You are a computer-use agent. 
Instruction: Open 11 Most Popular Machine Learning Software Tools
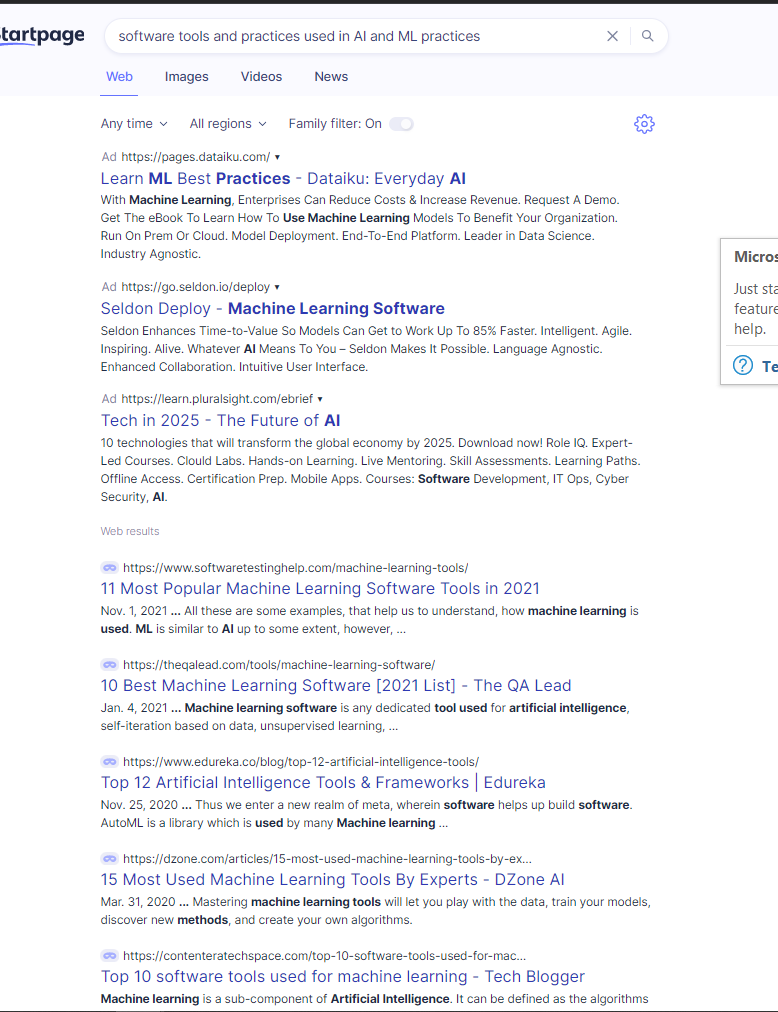tap(320, 589)
